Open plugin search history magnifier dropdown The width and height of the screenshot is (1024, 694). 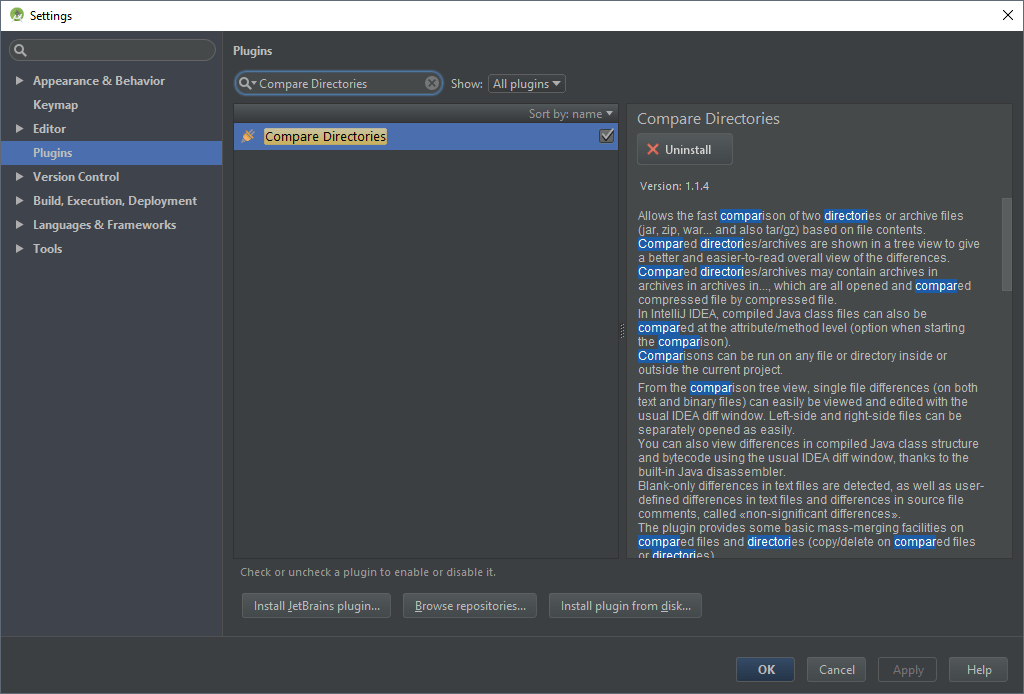[x=247, y=84]
